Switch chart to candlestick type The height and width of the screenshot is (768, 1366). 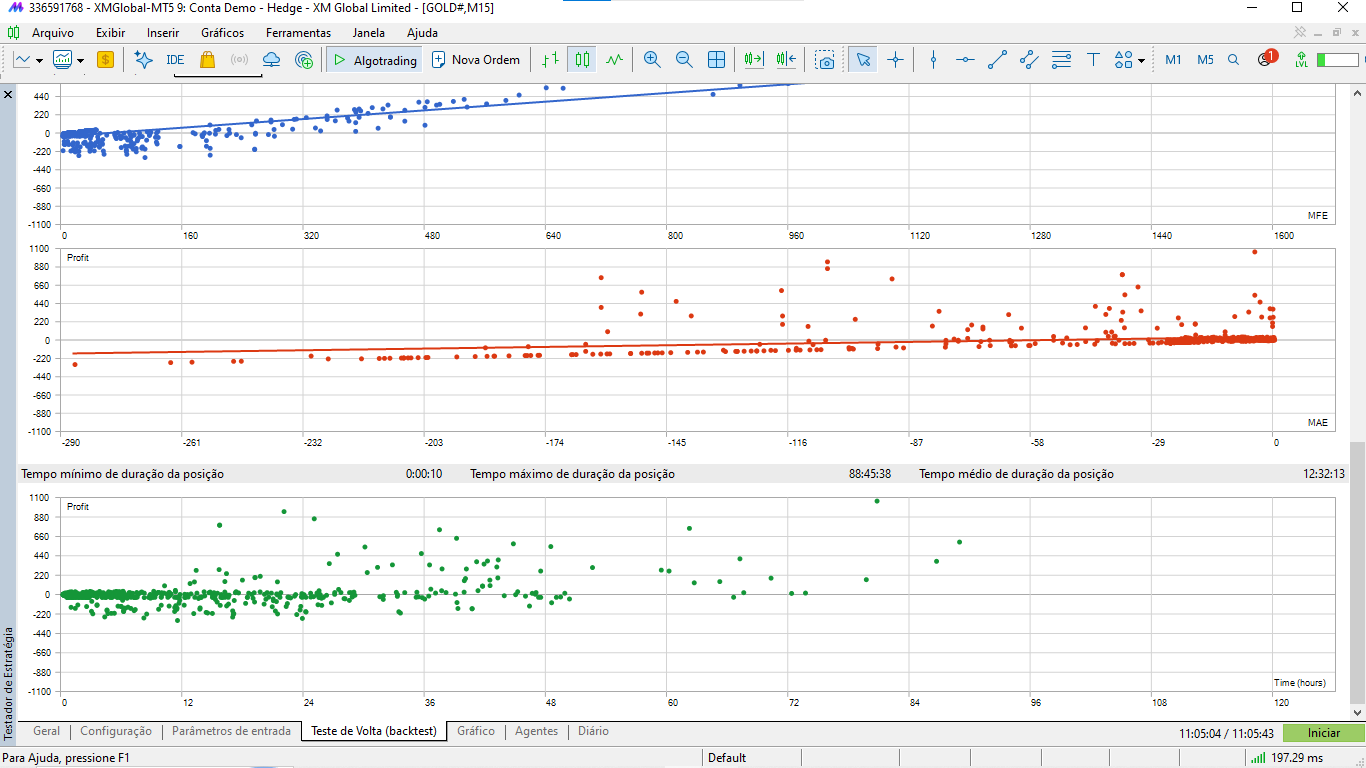(x=582, y=60)
